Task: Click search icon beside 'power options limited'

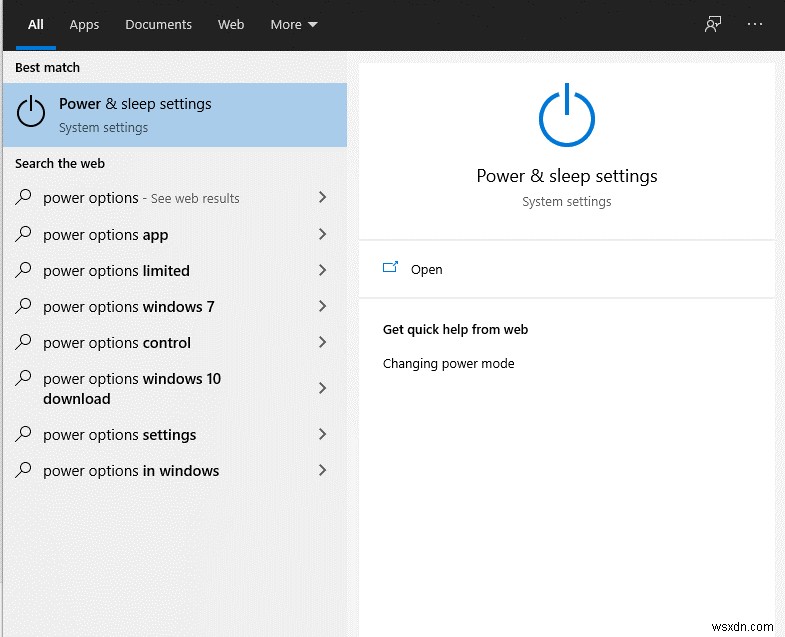Action: pos(23,270)
